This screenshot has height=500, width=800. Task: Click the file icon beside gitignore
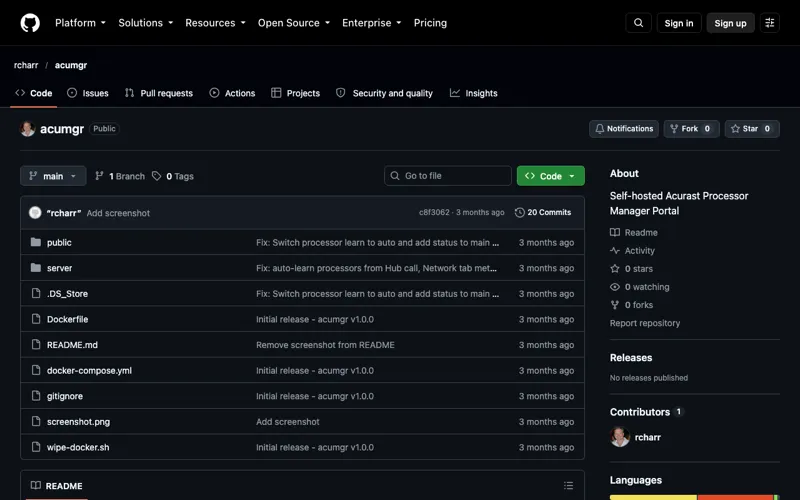coord(36,395)
